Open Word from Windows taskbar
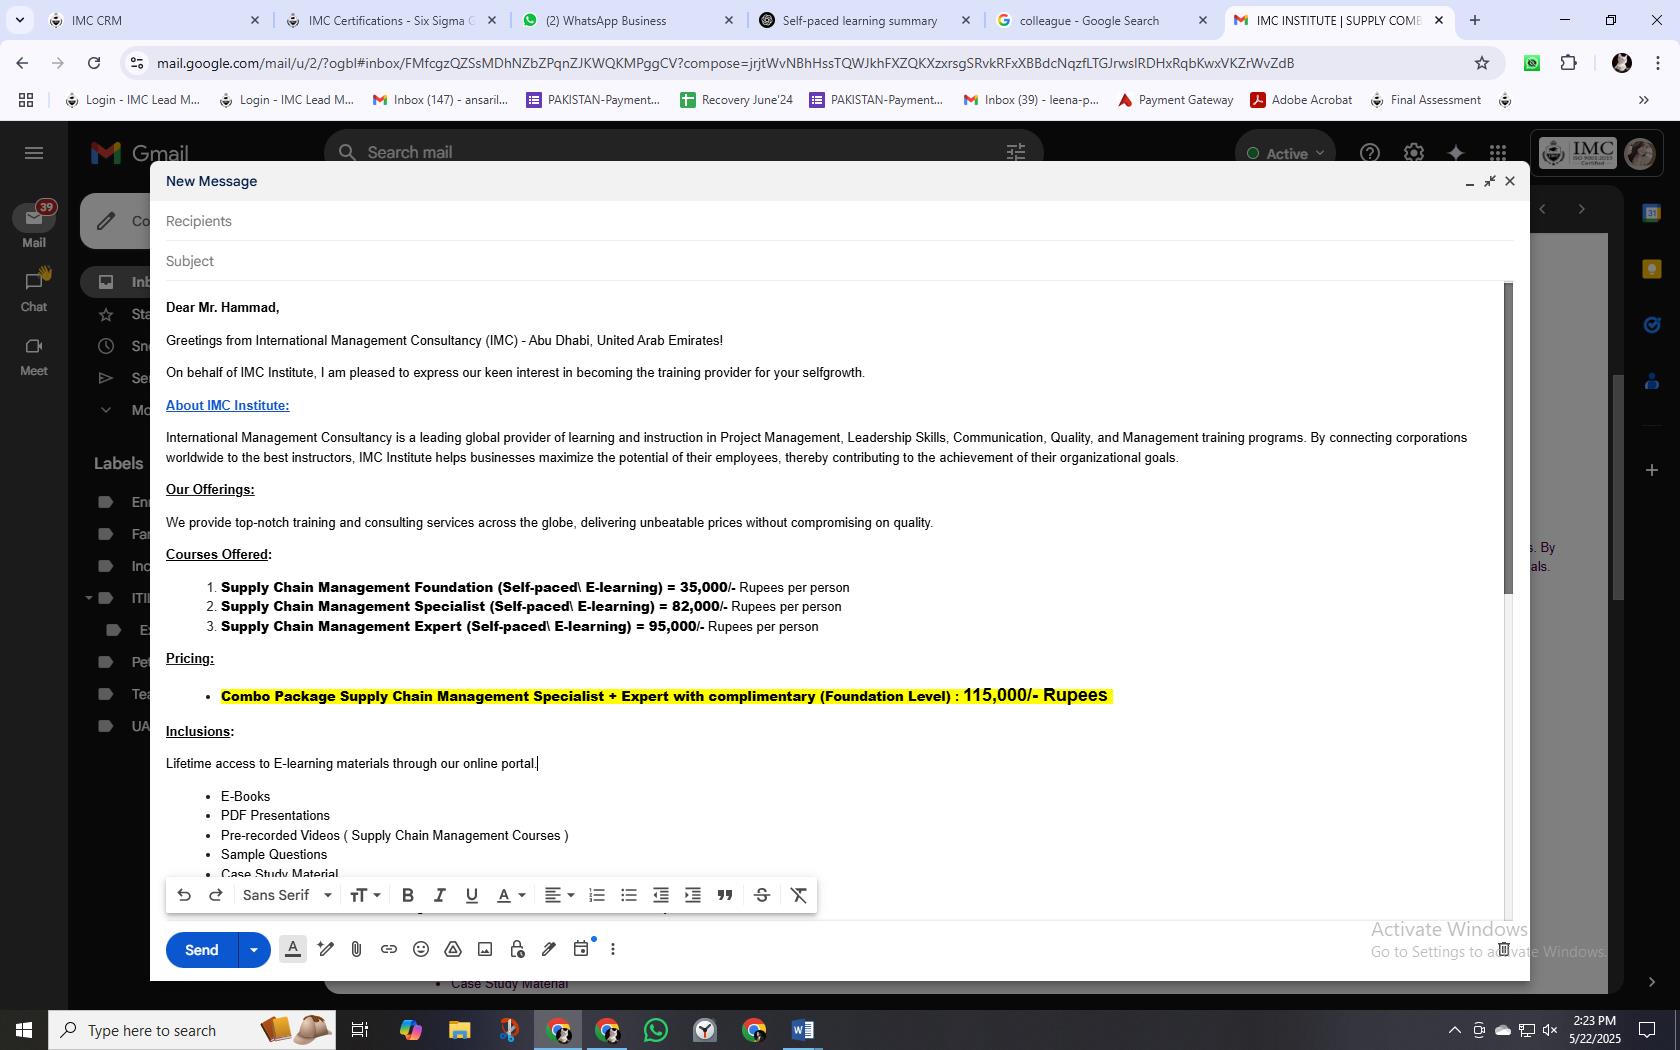Screen dimensions: 1680x1050 [x=802, y=1030]
